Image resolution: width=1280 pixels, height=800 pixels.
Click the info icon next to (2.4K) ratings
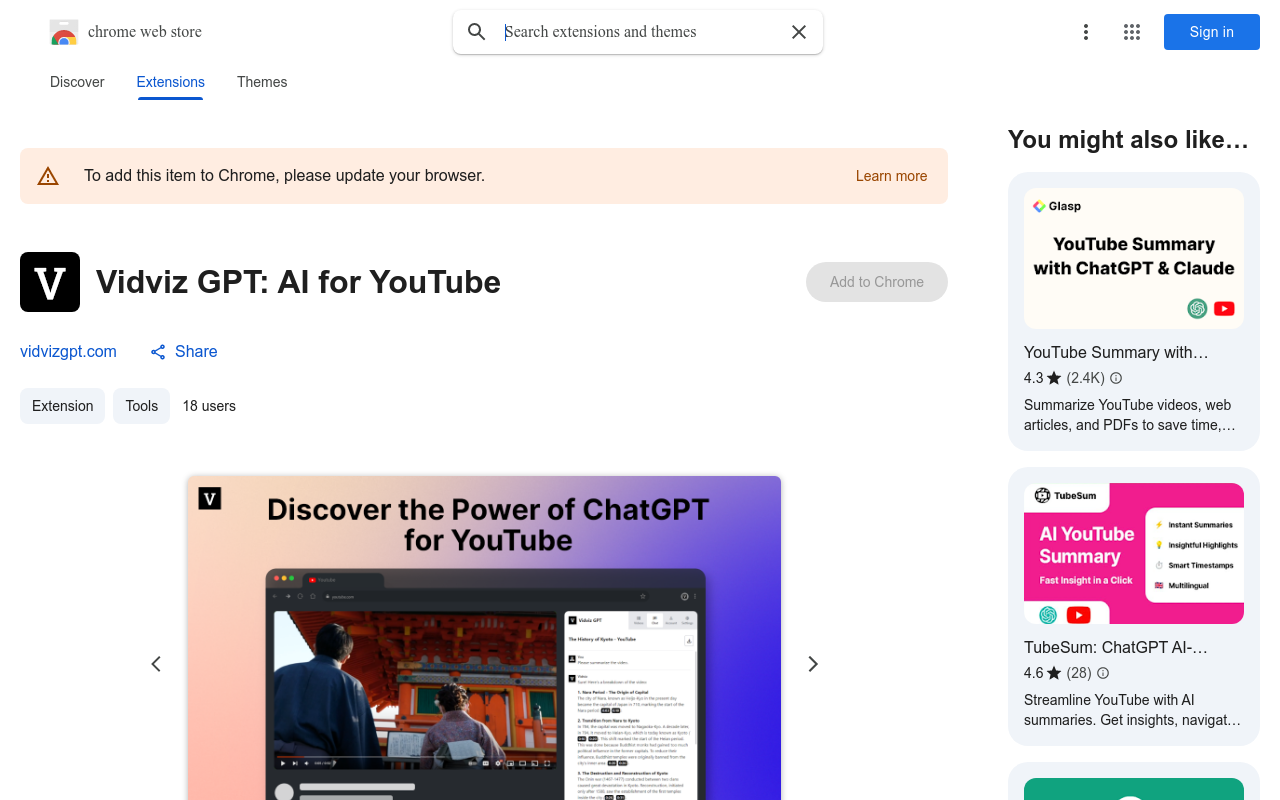pos(1116,378)
